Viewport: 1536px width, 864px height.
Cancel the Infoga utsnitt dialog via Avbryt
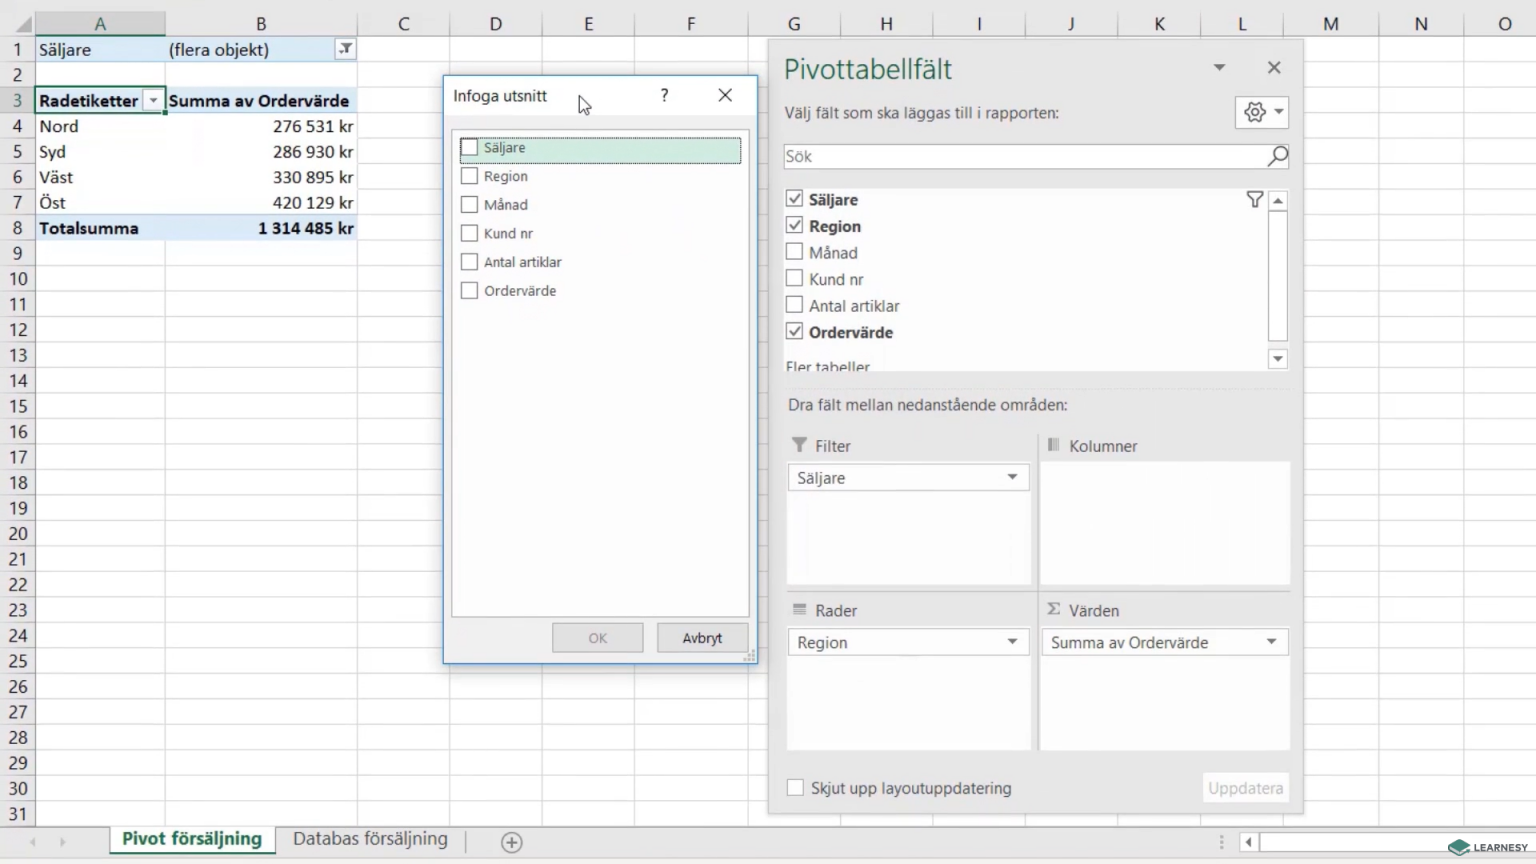pyautogui.click(x=701, y=637)
